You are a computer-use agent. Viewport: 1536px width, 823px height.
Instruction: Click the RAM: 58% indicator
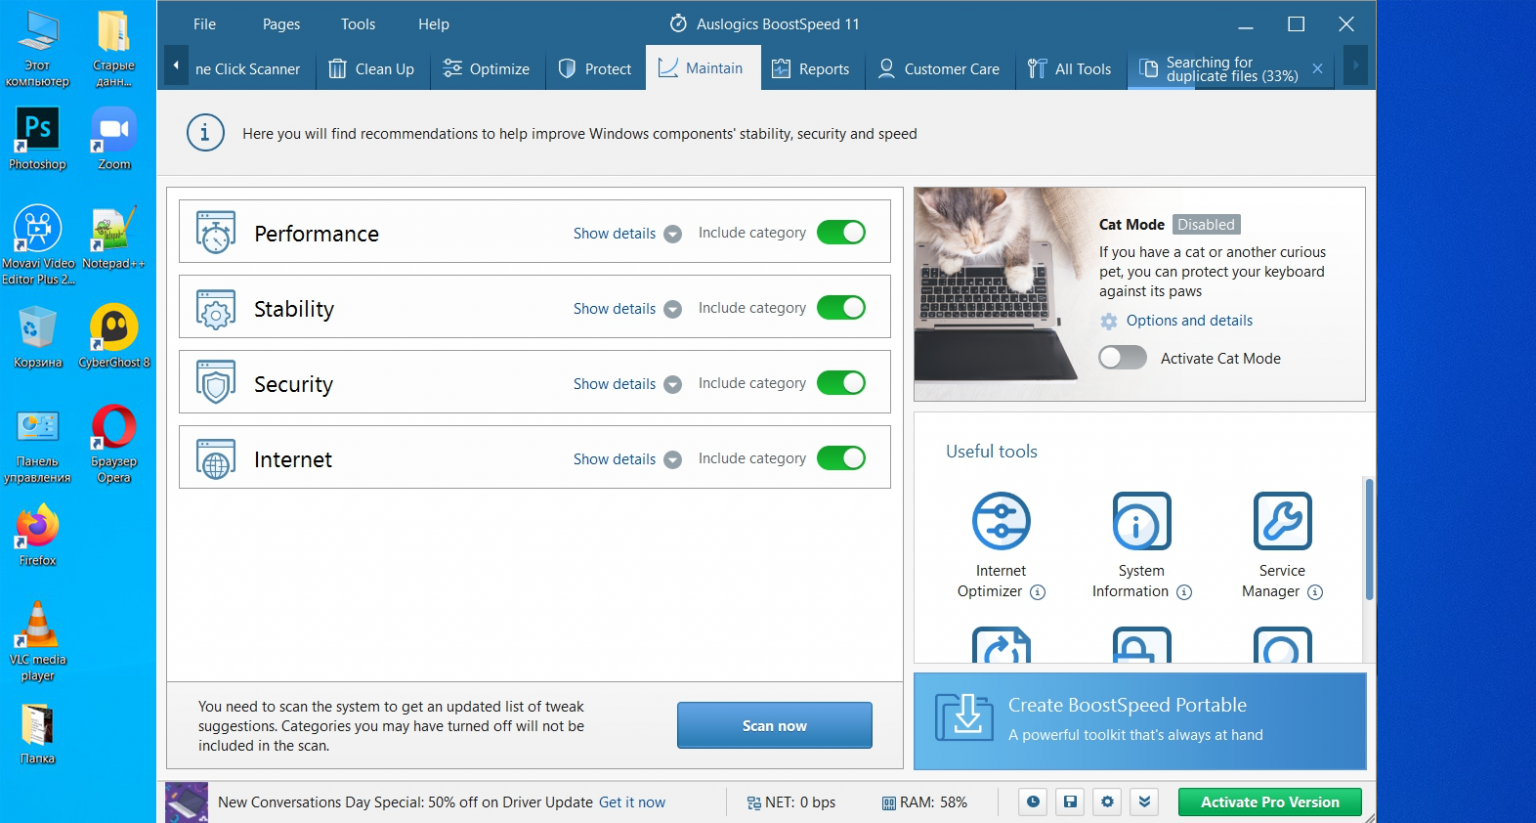pos(925,802)
